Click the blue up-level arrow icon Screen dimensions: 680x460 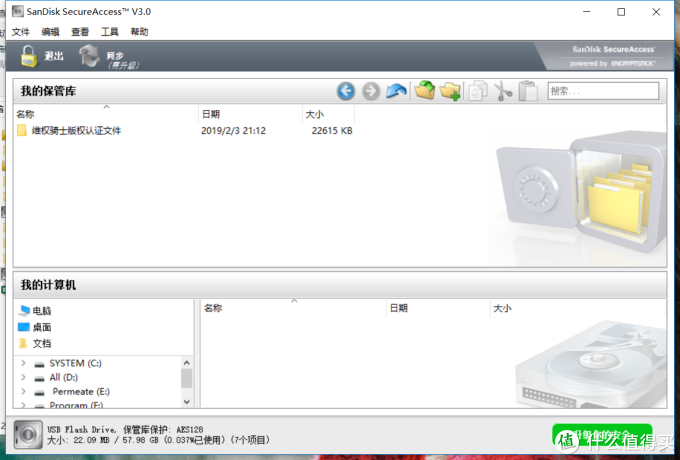click(396, 91)
